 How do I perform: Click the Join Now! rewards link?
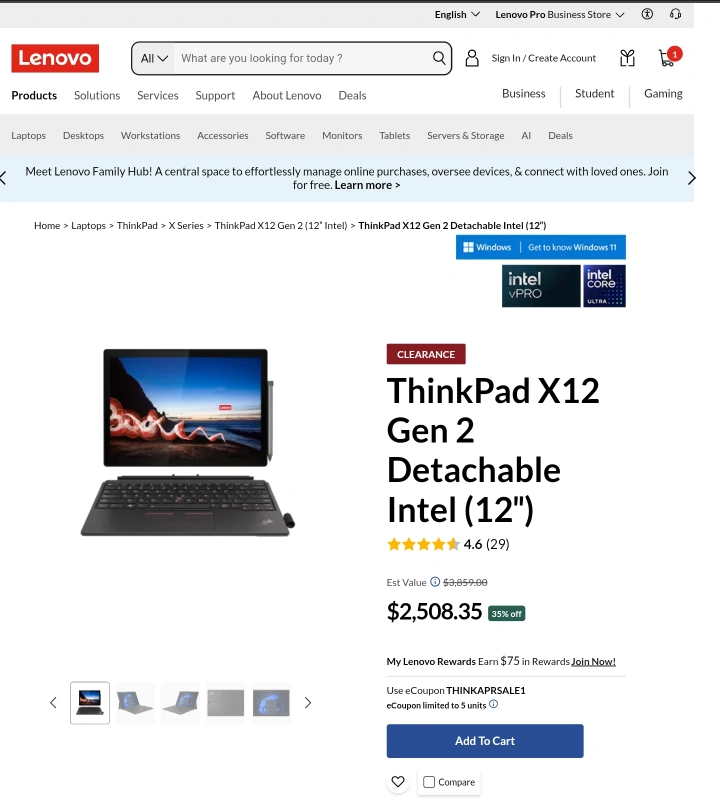pos(593,662)
